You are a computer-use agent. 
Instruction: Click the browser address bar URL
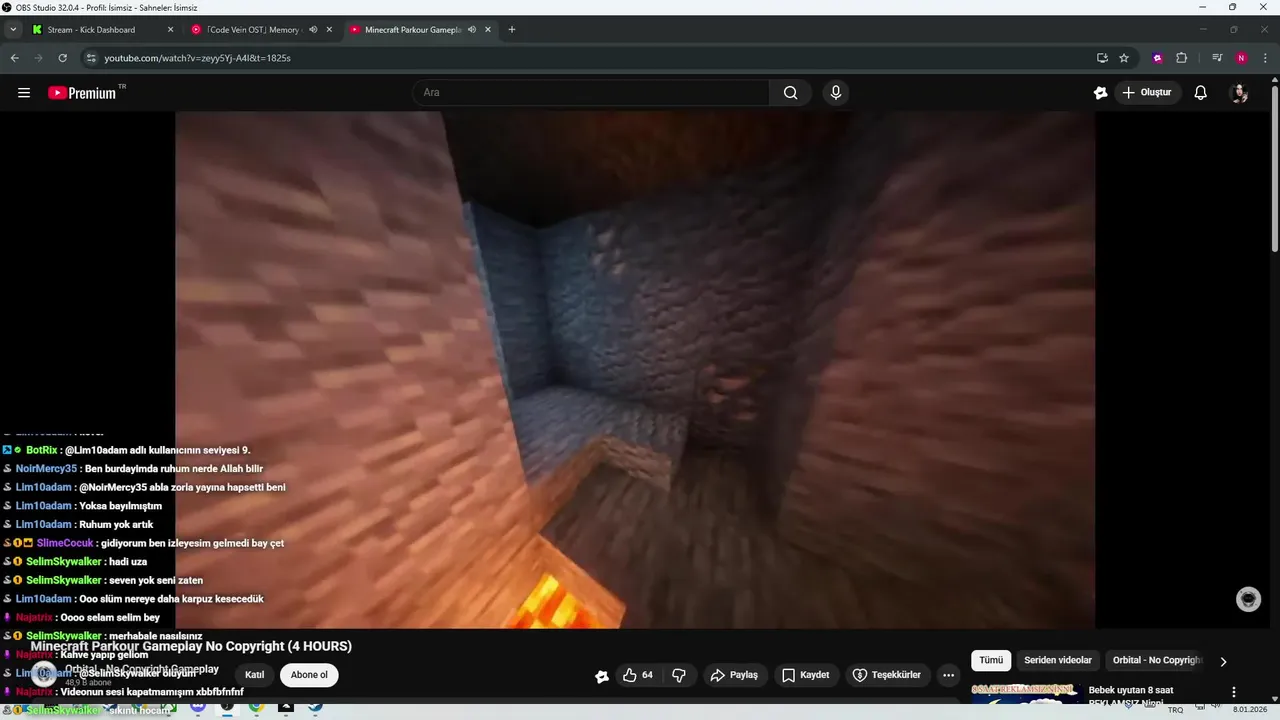(197, 58)
